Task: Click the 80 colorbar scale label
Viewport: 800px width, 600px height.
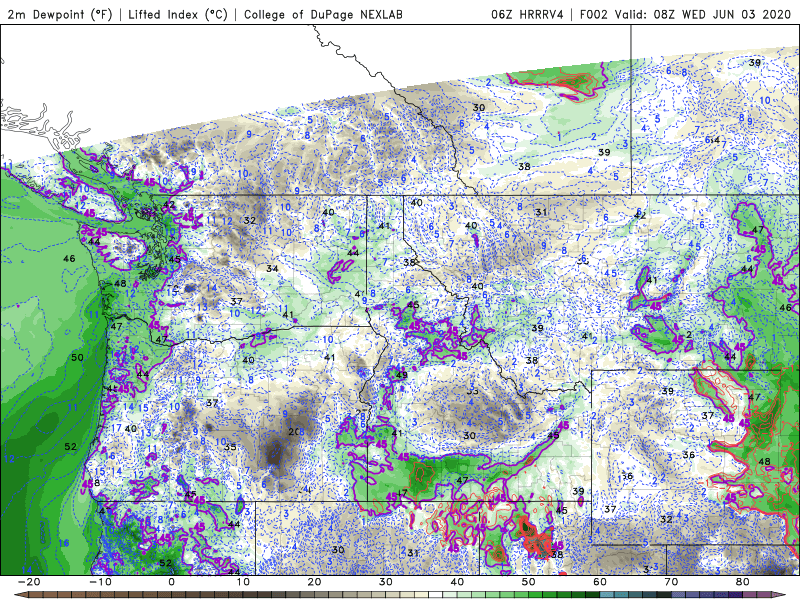Action: 743,582
